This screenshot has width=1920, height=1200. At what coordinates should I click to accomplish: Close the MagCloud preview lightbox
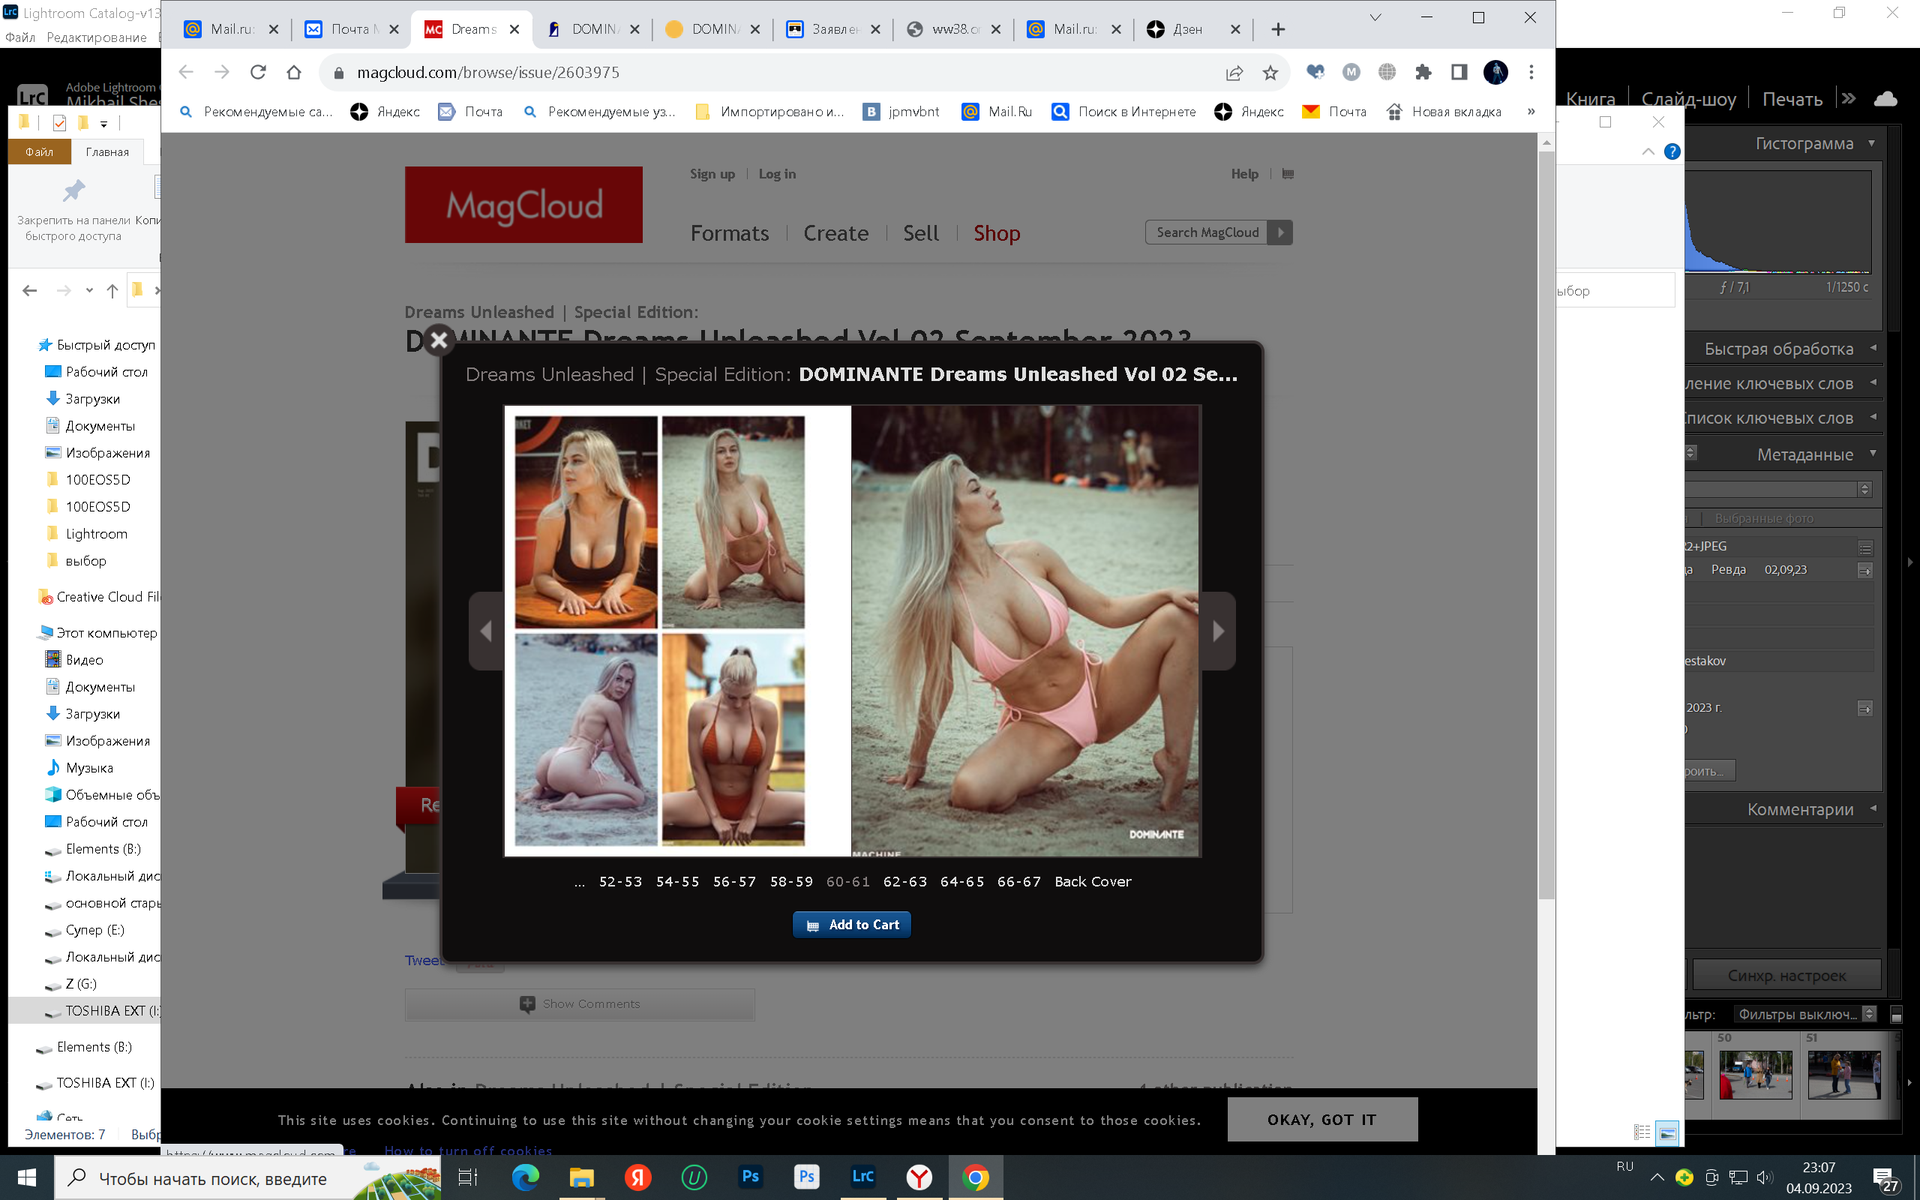438,340
